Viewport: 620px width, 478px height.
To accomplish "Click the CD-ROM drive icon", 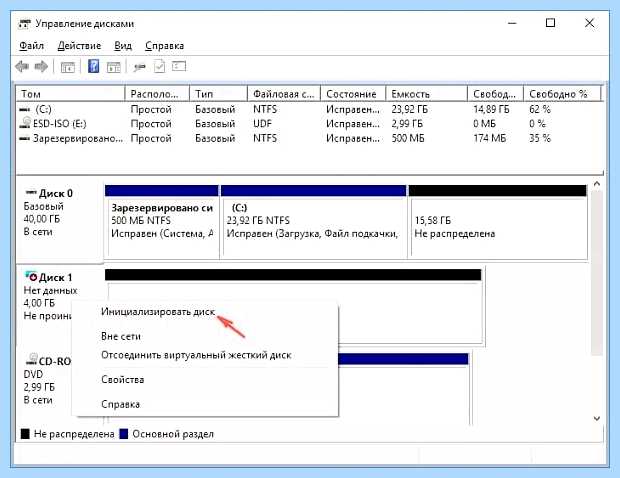I will [32, 359].
